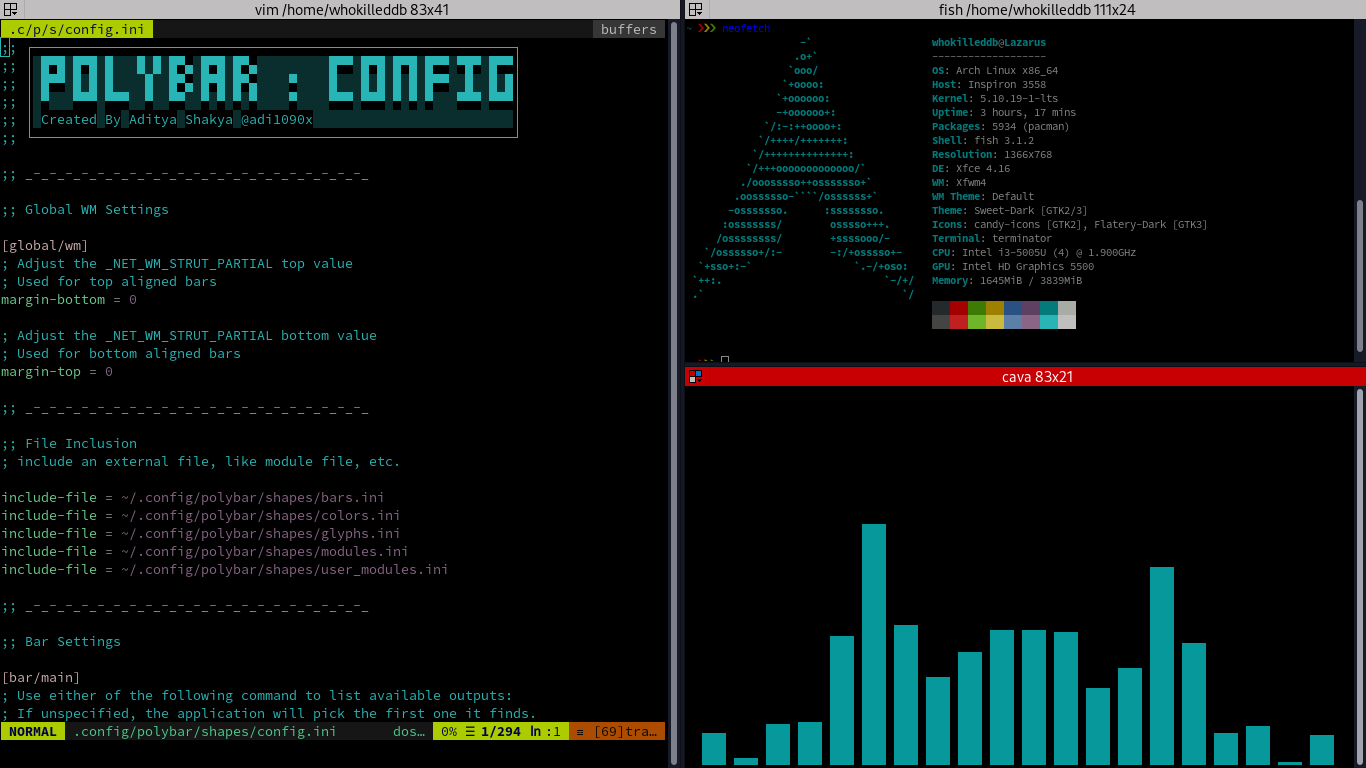Select the .c/p/s/config.ini tab label
1366x768 pixels.
76,29
